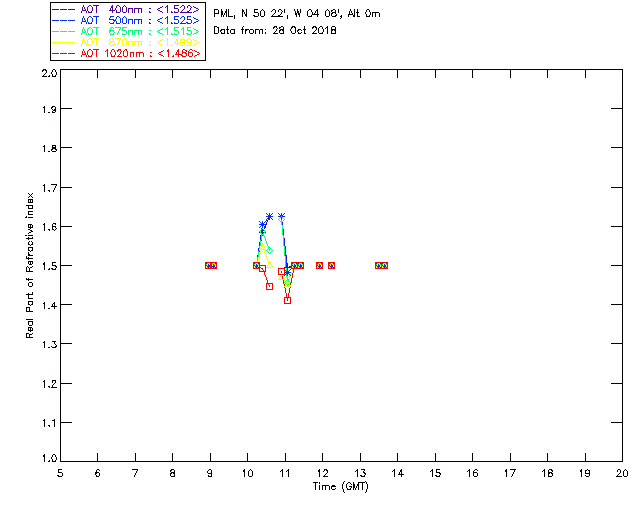Image resolution: width=640 pixels, height=512 pixels.
Task: Click the x-axis tick label 13
Action: pos(360,473)
